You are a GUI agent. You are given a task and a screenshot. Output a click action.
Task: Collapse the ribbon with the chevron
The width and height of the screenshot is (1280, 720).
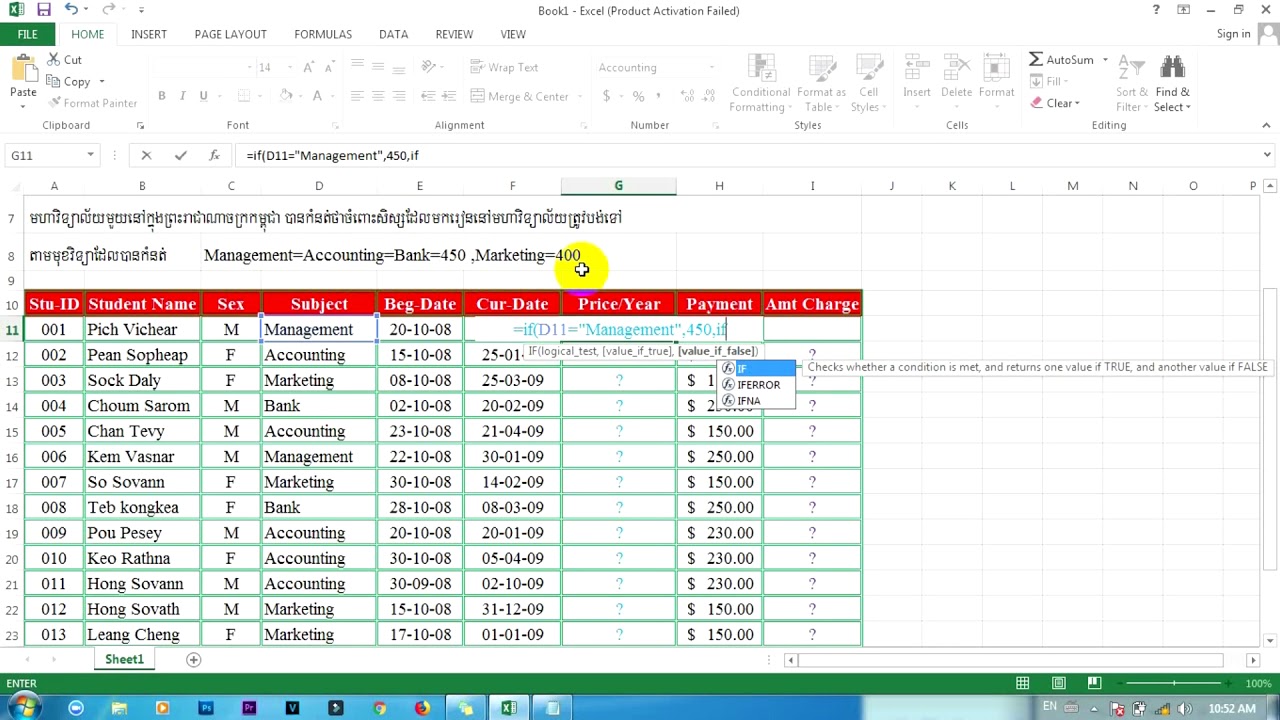[x=1266, y=125]
